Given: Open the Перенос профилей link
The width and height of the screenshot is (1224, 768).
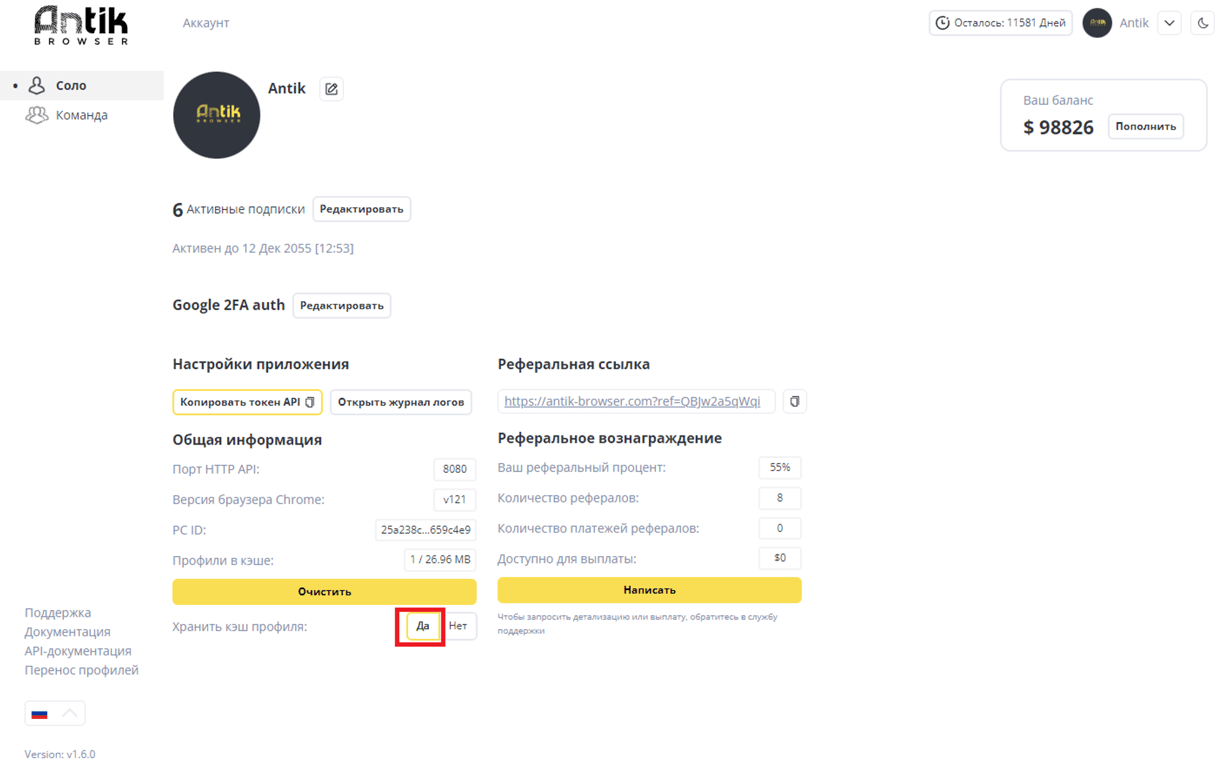Looking at the screenshot, I should (82, 670).
